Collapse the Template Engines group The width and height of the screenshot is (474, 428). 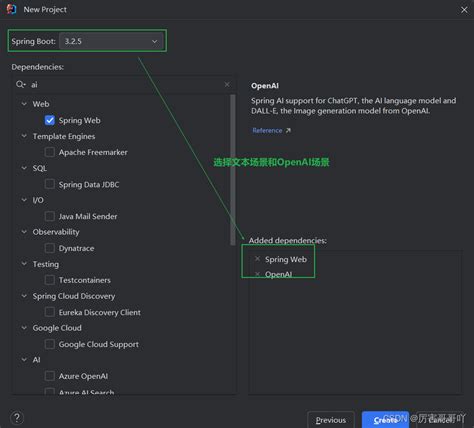click(24, 136)
